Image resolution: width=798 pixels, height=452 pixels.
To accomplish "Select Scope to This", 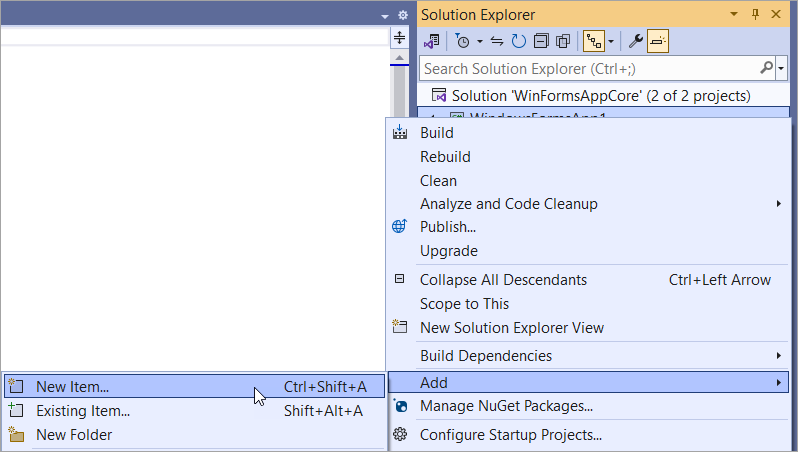I will (588, 304).
